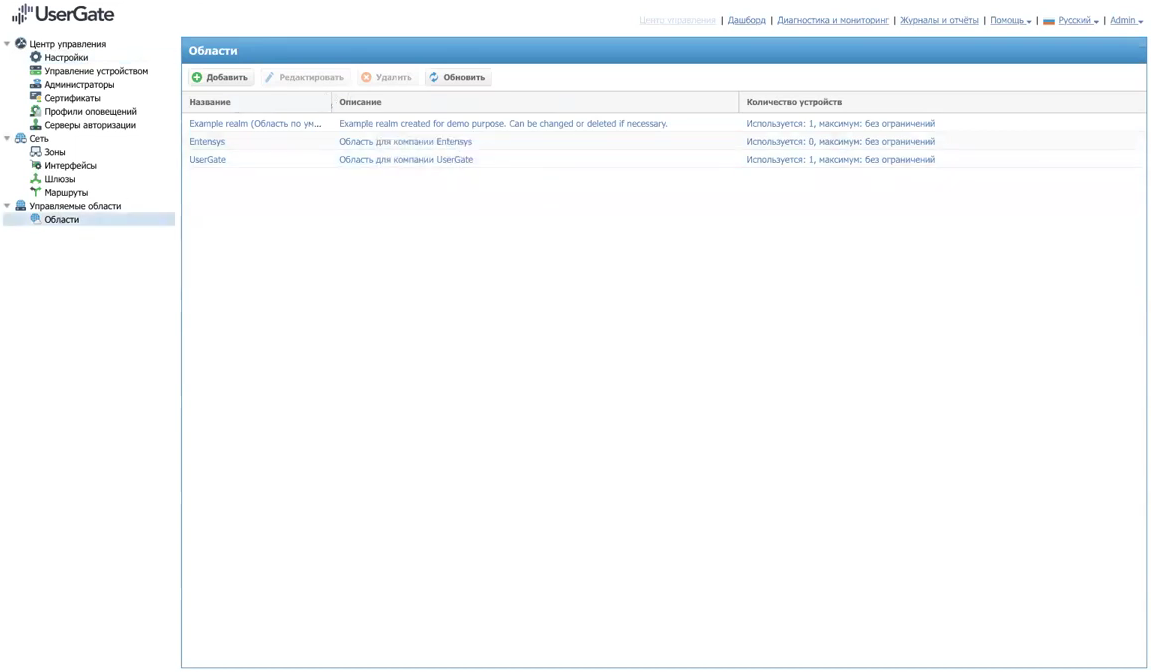
Task: Click the Центр управления tree icon
Action: (21, 43)
